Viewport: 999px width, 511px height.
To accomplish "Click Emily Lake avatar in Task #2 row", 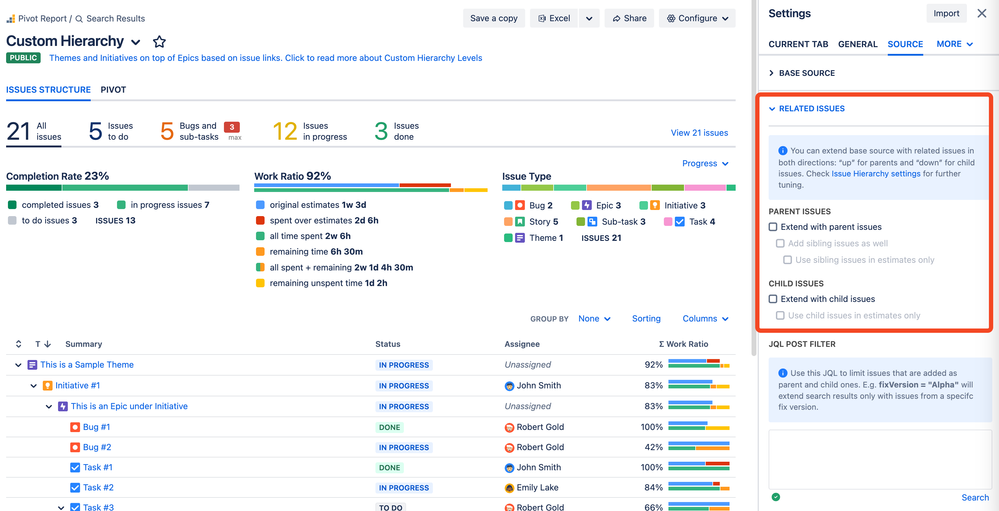I will pos(510,488).
